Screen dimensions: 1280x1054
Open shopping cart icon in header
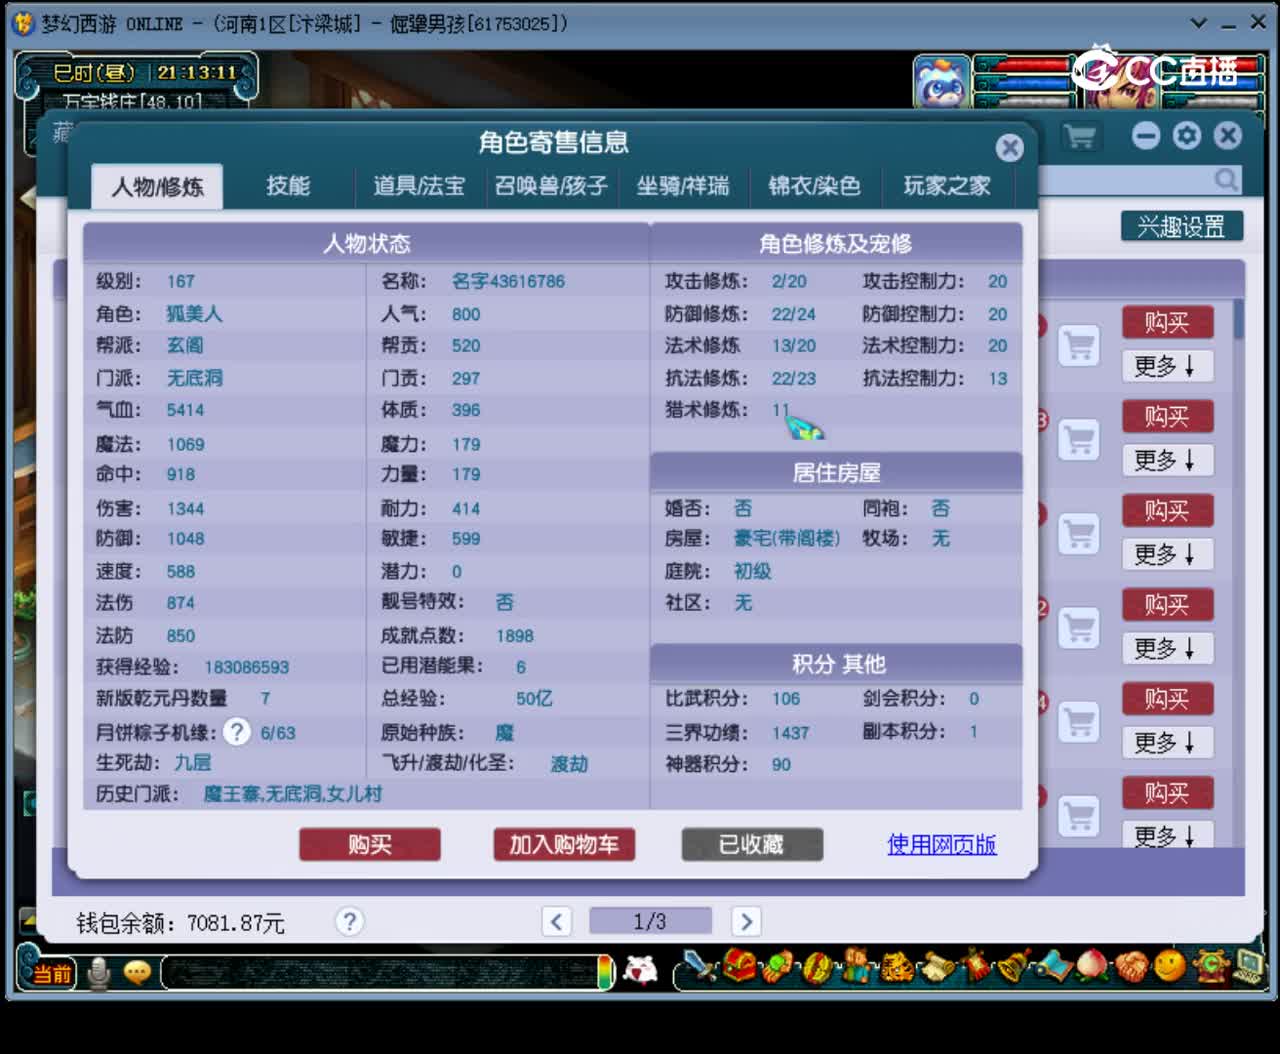[1079, 136]
